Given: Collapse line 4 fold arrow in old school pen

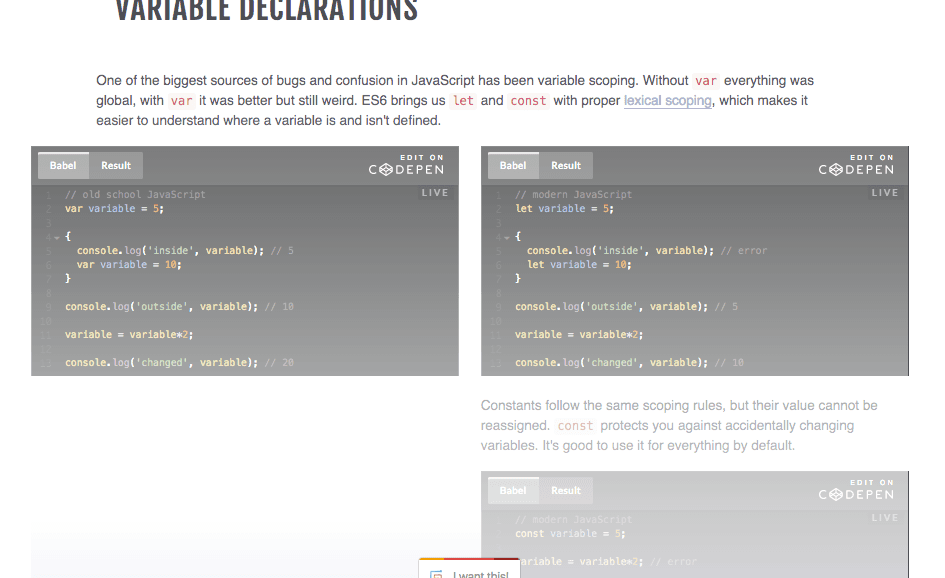Looking at the screenshot, I should pyautogui.click(x=57, y=237).
